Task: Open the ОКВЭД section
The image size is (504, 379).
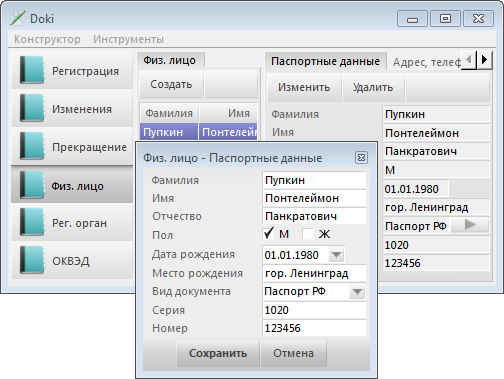Action: click(72, 260)
